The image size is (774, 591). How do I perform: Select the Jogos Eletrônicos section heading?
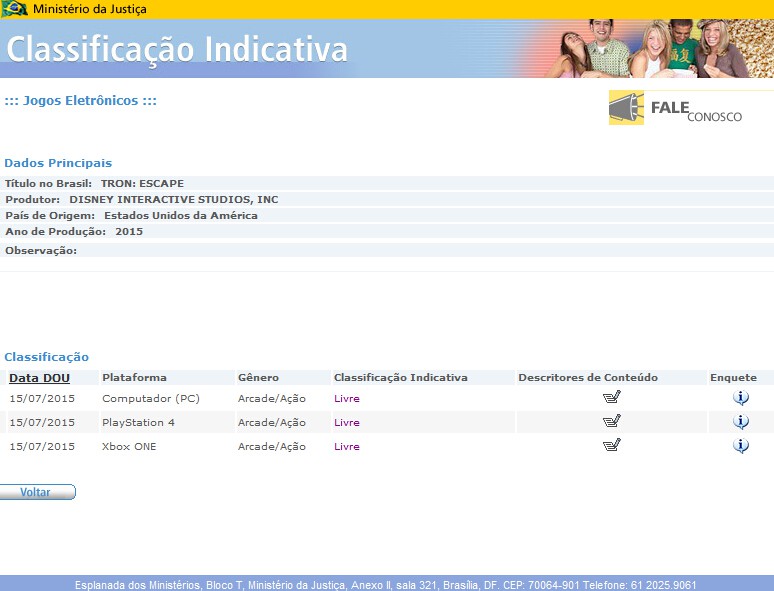(80, 101)
